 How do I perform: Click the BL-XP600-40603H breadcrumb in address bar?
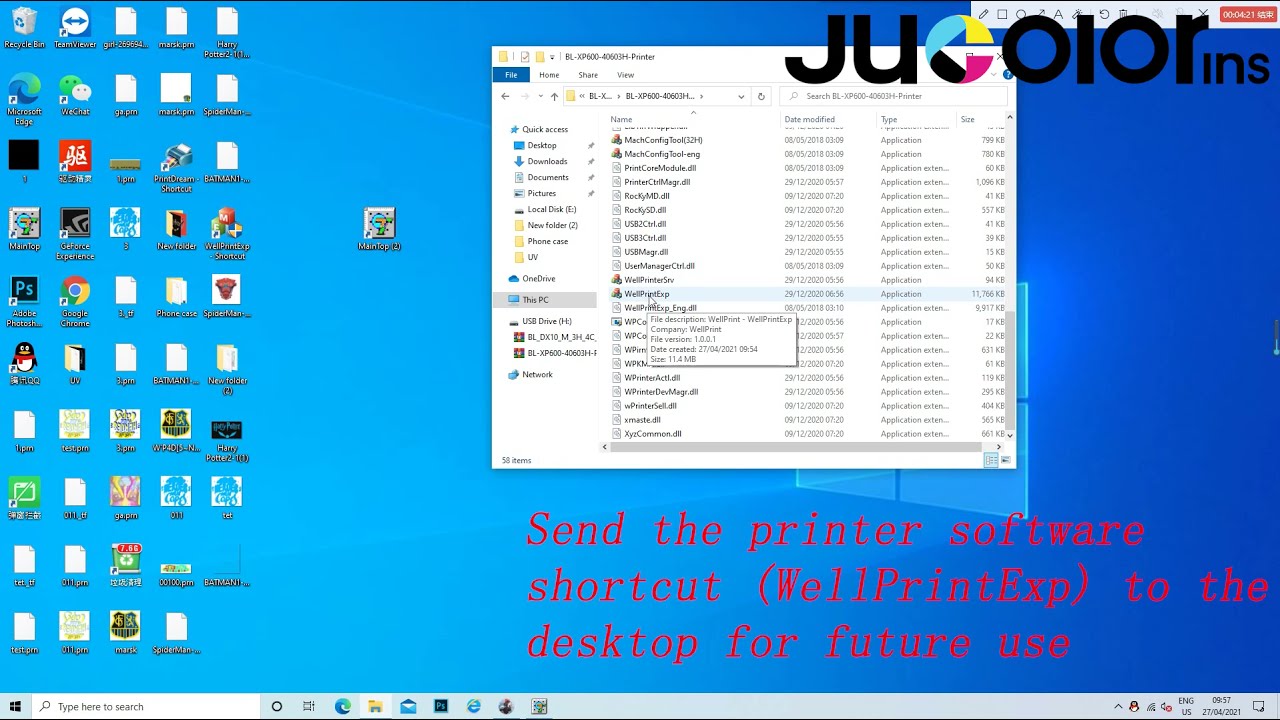[x=659, y=96]
